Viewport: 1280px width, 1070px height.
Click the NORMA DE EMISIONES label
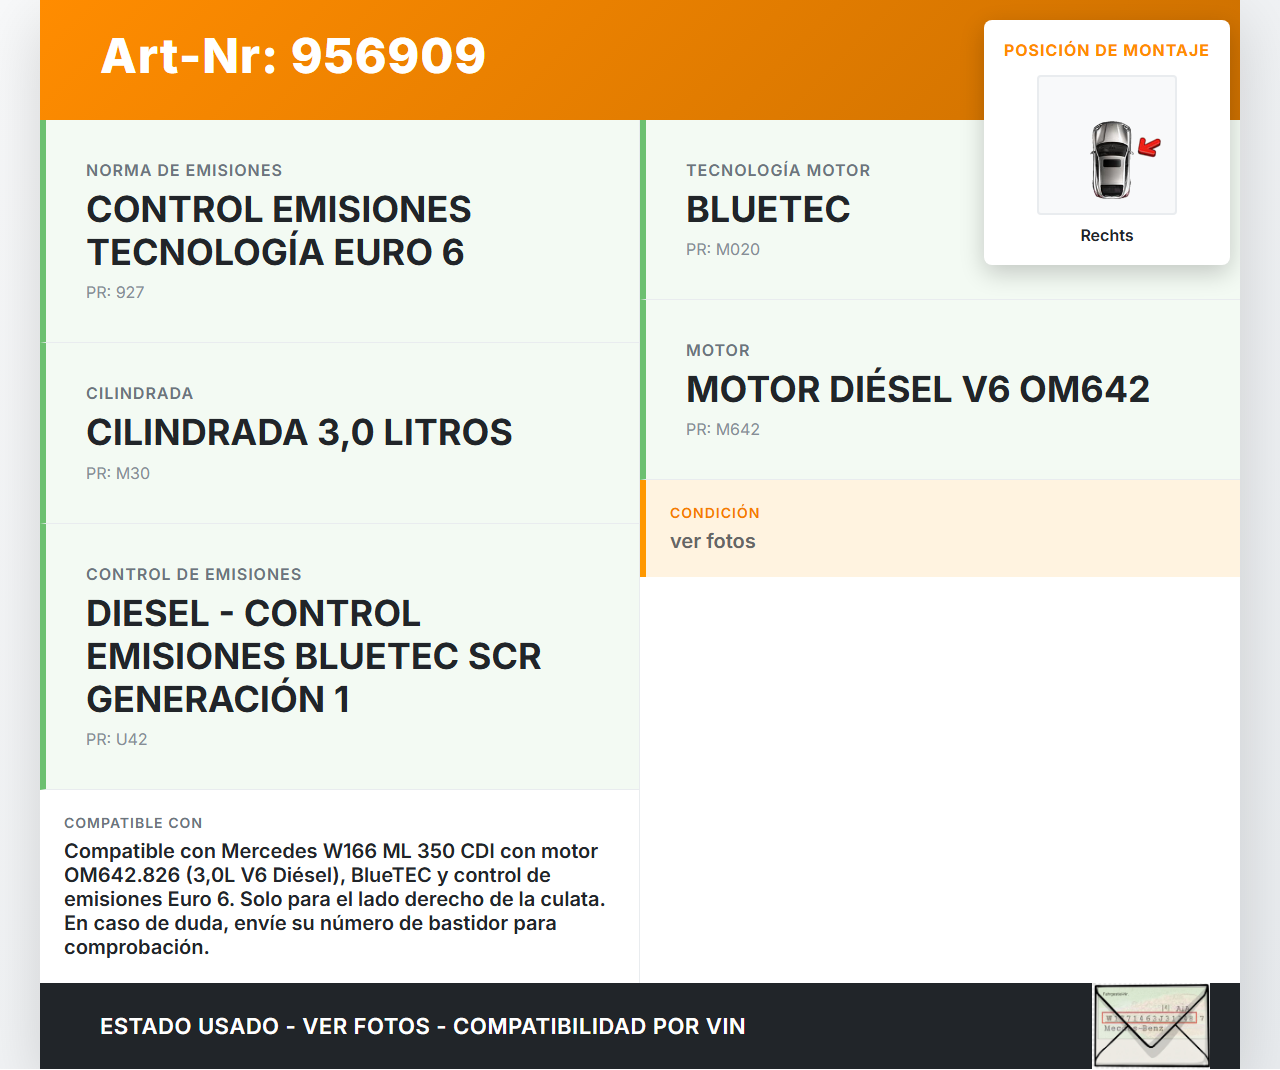[x=184, y=171]
